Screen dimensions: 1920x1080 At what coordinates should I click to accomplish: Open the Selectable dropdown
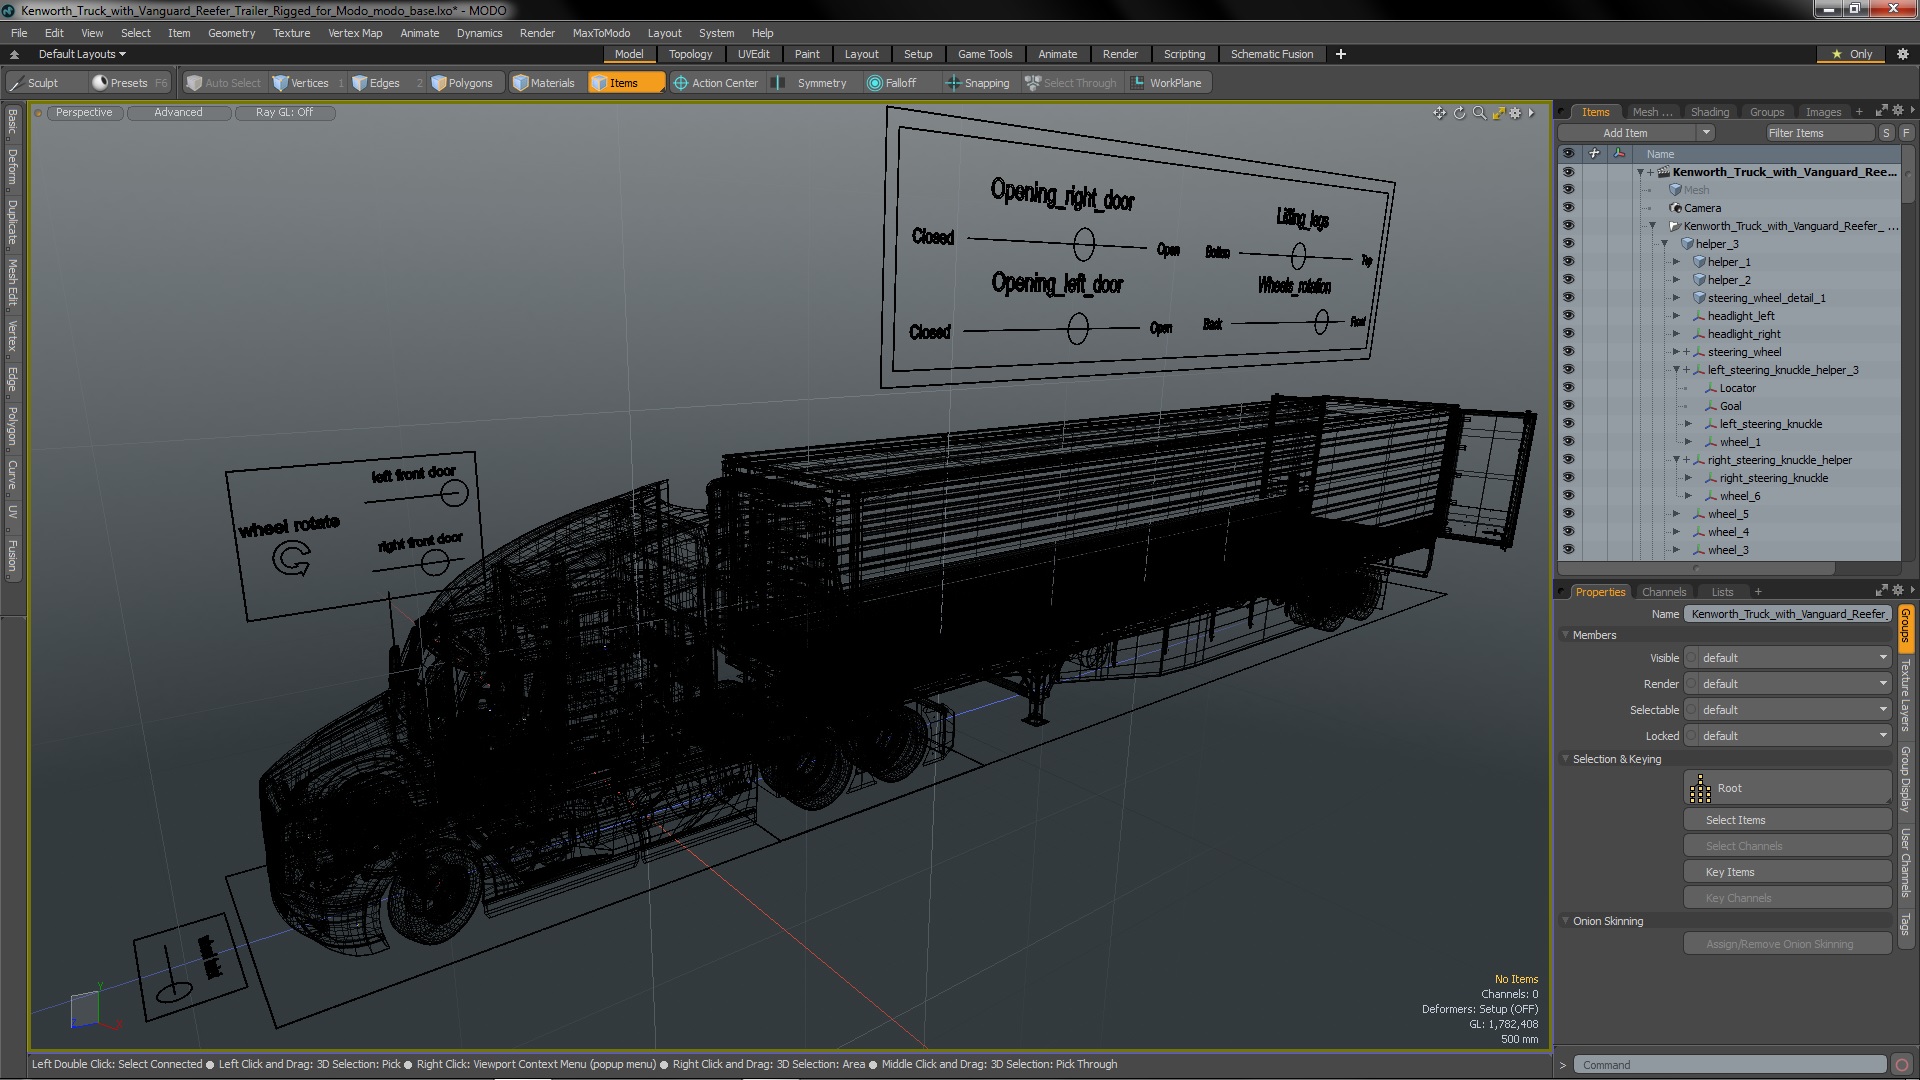coord(1788,710)
